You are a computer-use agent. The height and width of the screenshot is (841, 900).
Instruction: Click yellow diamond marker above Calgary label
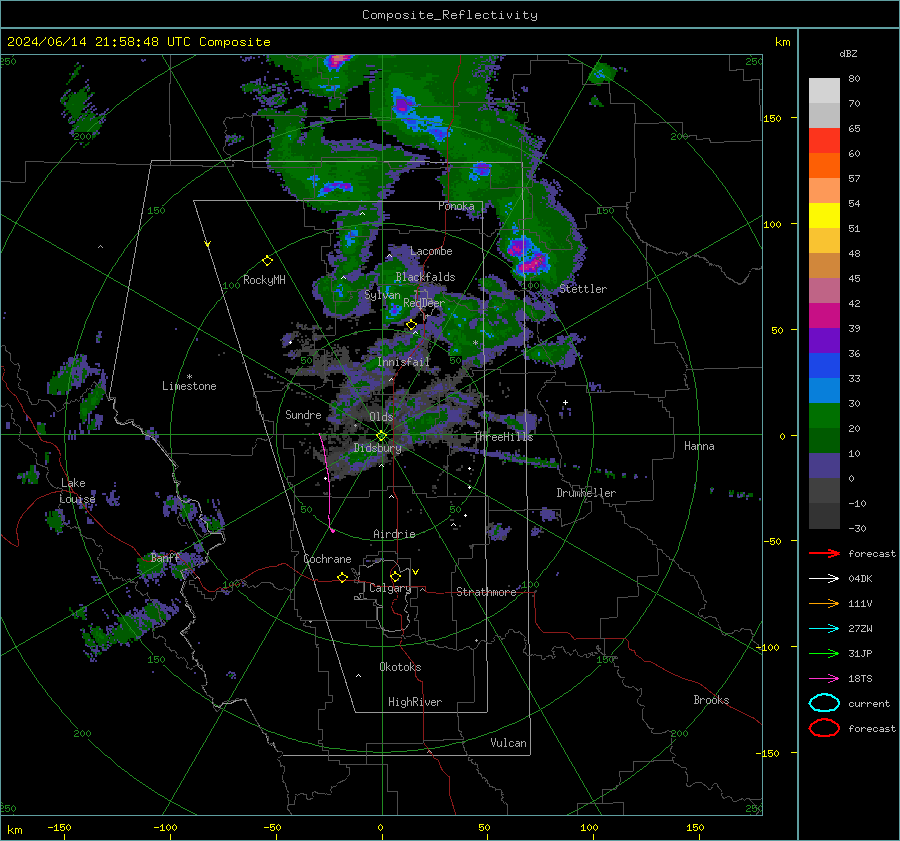point(395,576)
